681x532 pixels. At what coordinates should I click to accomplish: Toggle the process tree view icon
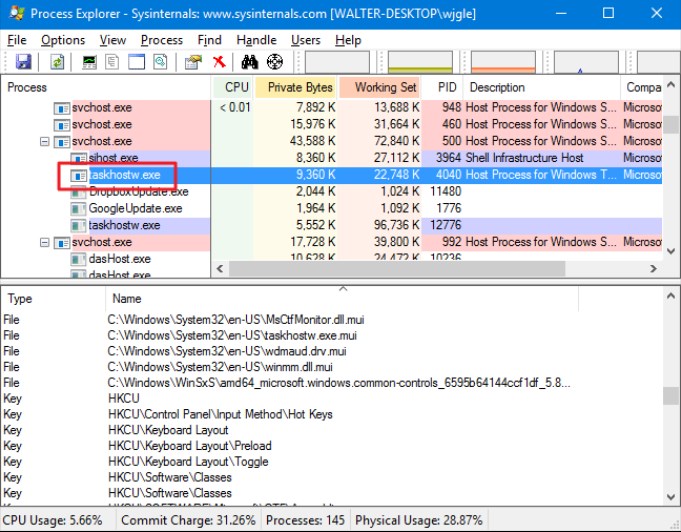pyautogui.click(x=112, y=62)
